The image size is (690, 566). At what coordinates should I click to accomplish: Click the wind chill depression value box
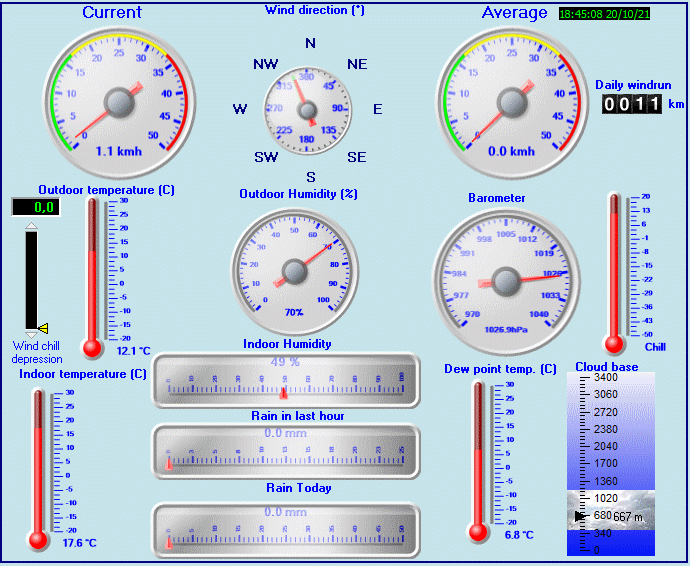click(35, 207)
